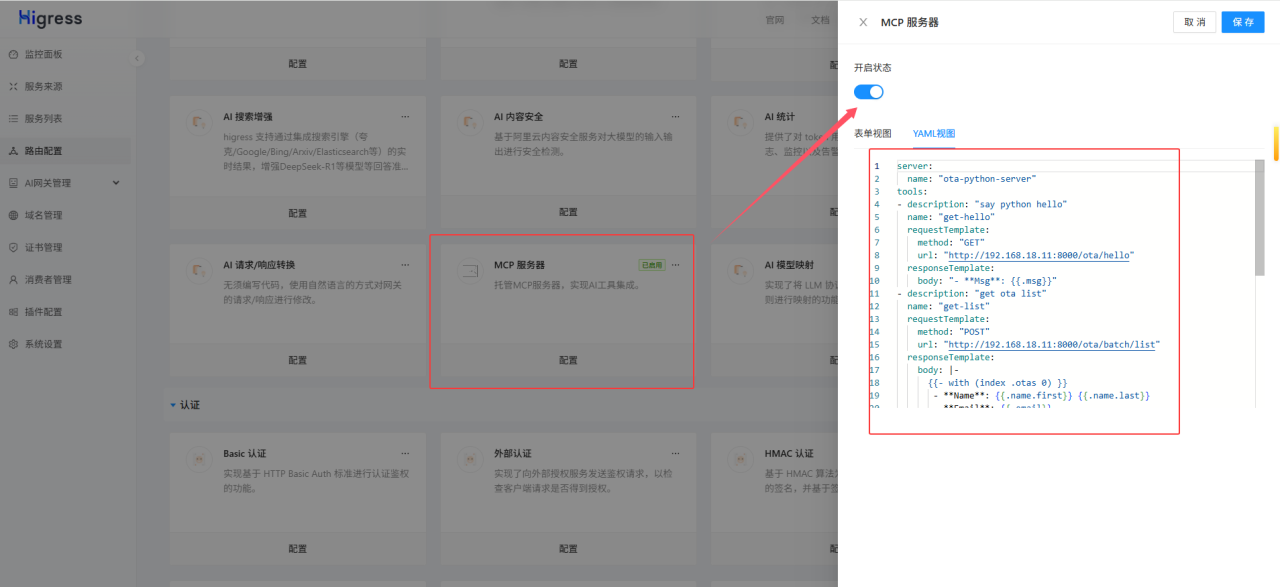The image size is (1280, 587).
Task: Click the AI 请求/响应转换 plugin icon
Action: tap(198, 270)
